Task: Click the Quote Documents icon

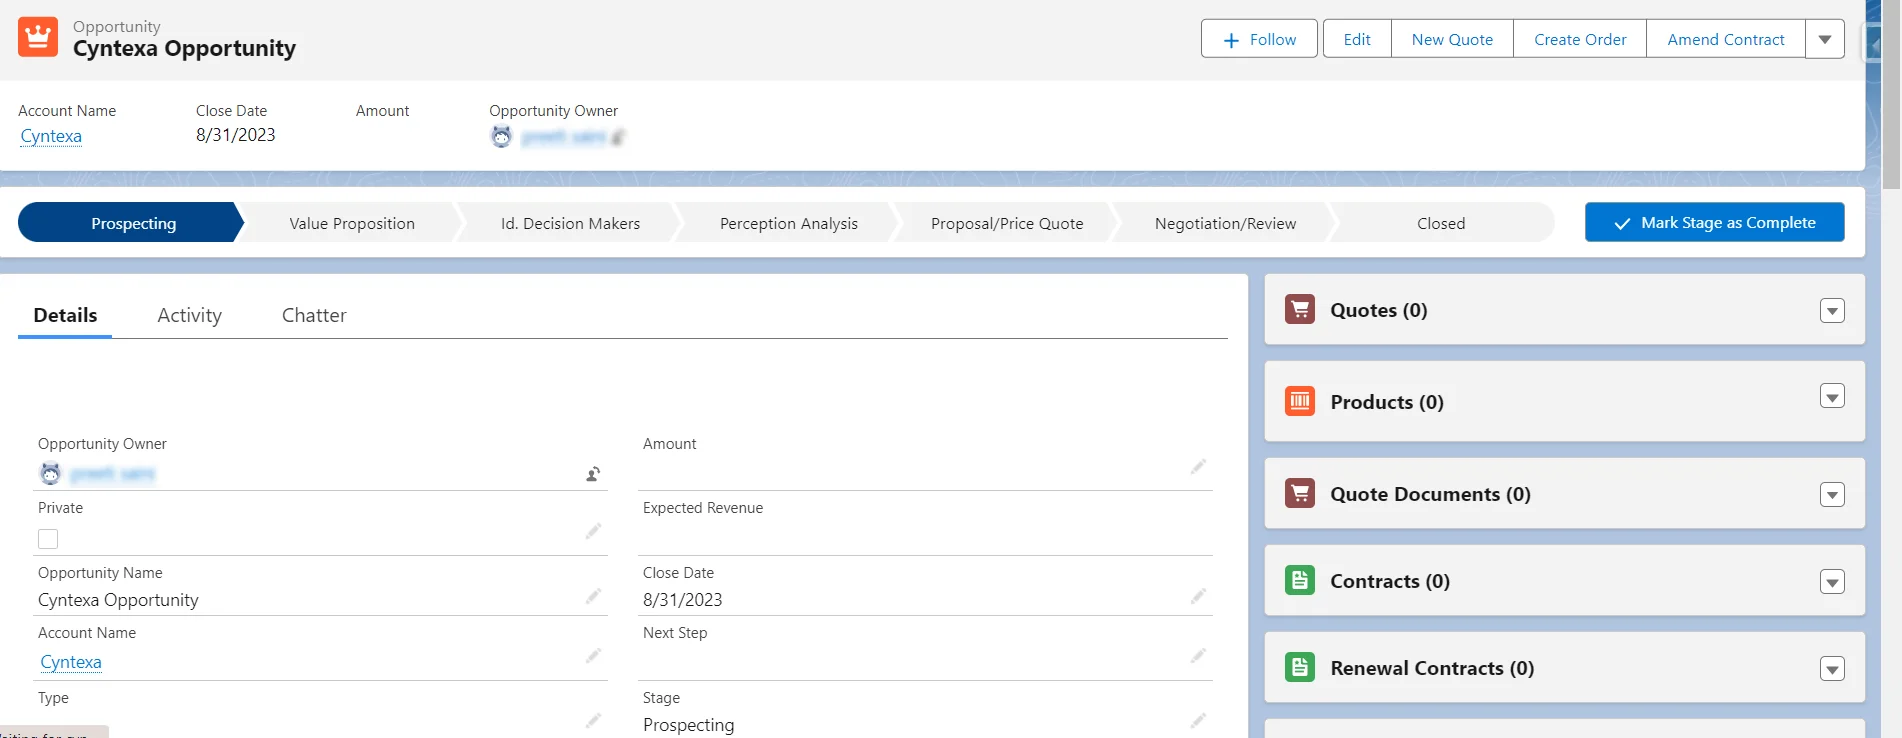Action: coord(1299,494)
